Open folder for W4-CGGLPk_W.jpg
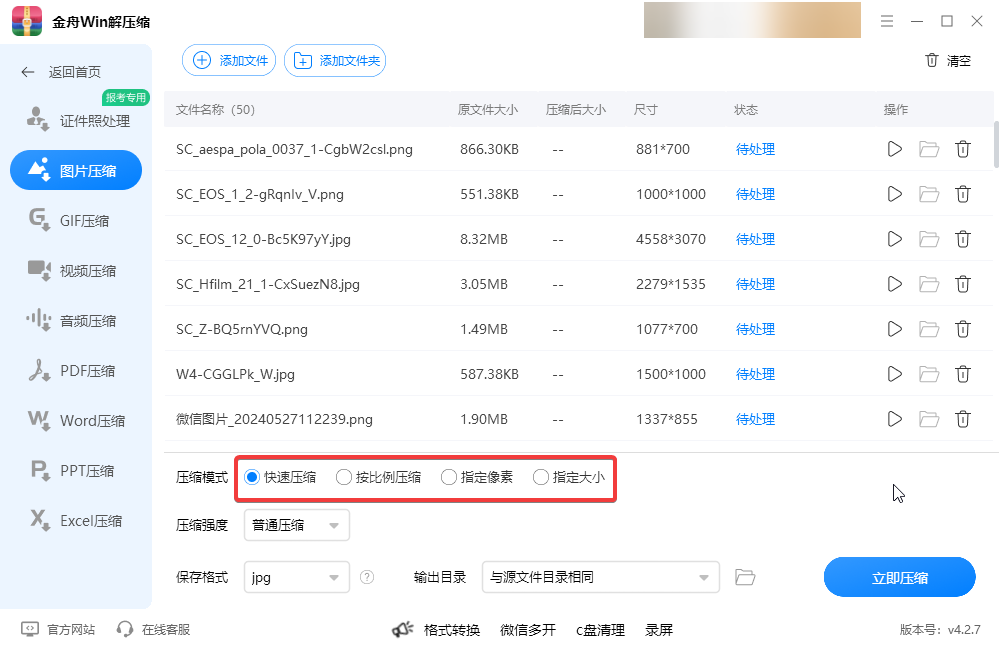This screenshot has height=647, width=999. [x=929, y=374]
